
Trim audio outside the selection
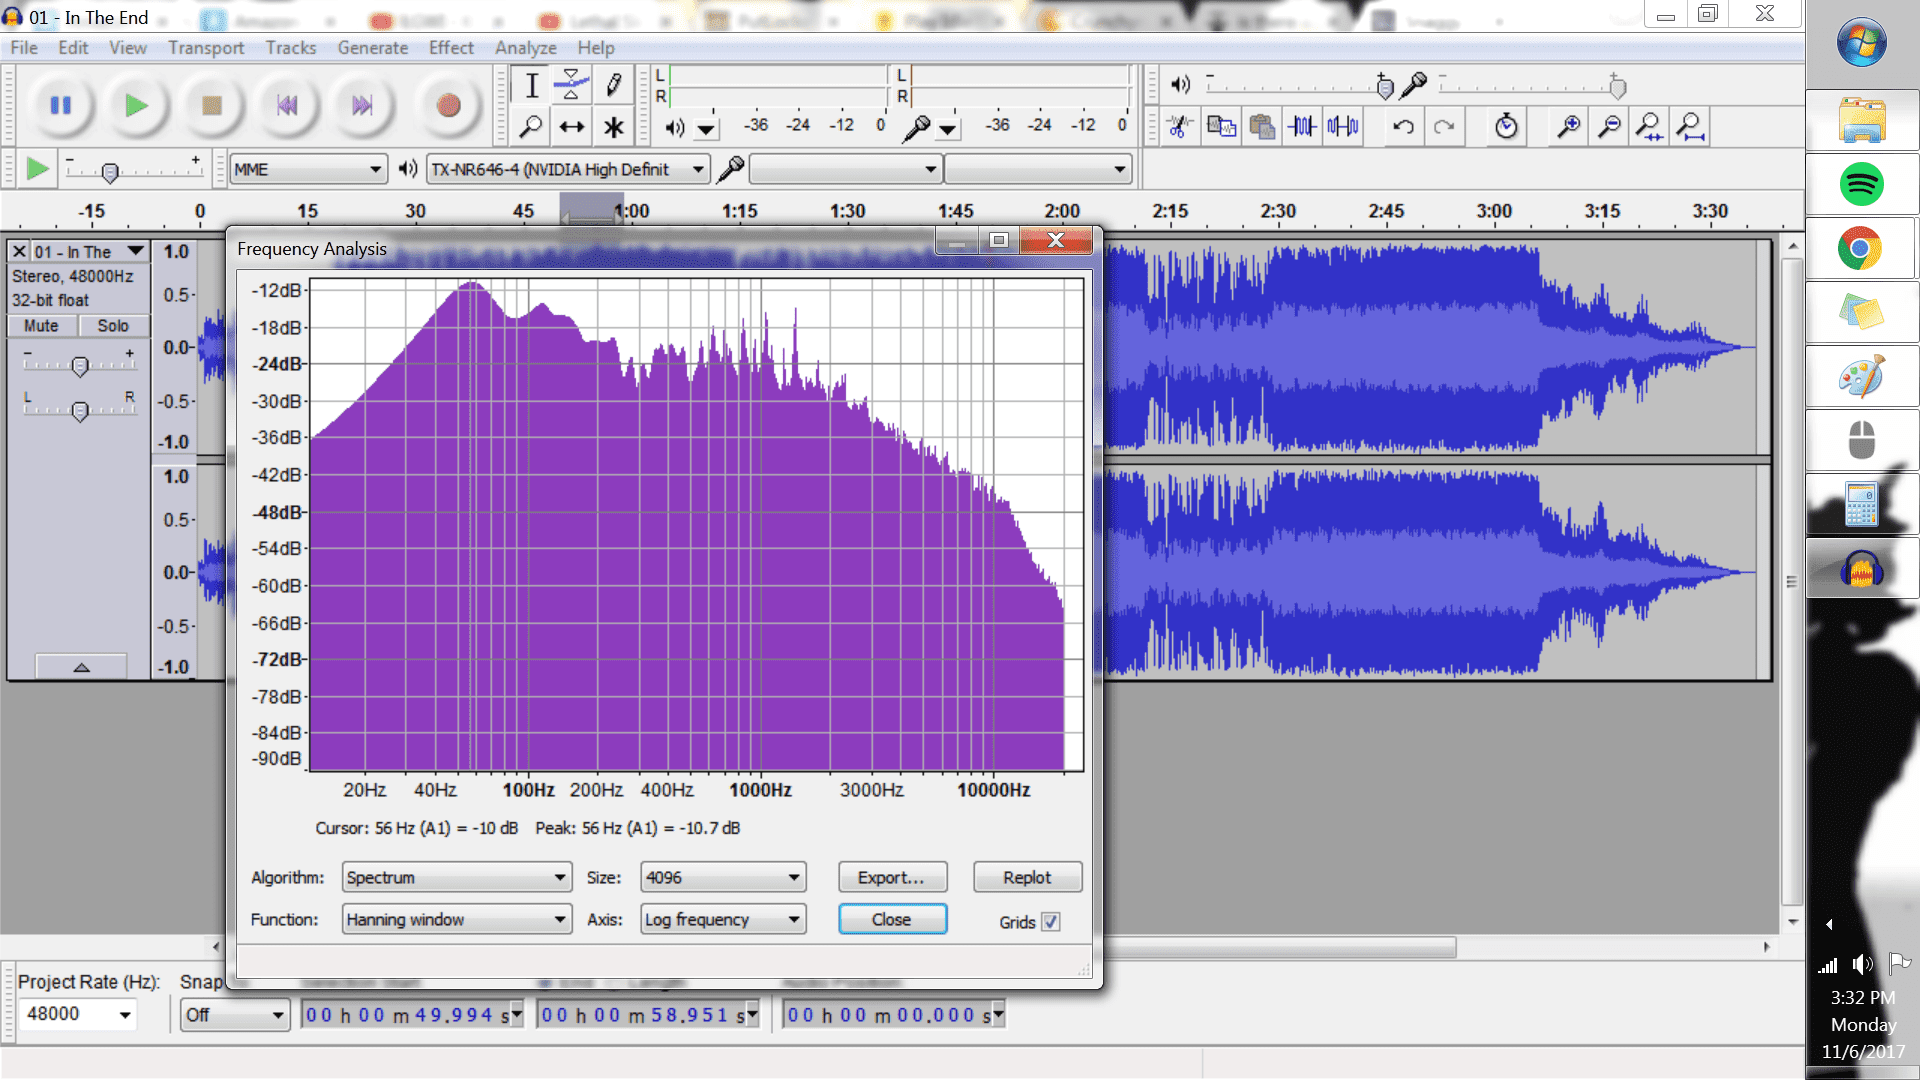click(x=1302, y=127)
